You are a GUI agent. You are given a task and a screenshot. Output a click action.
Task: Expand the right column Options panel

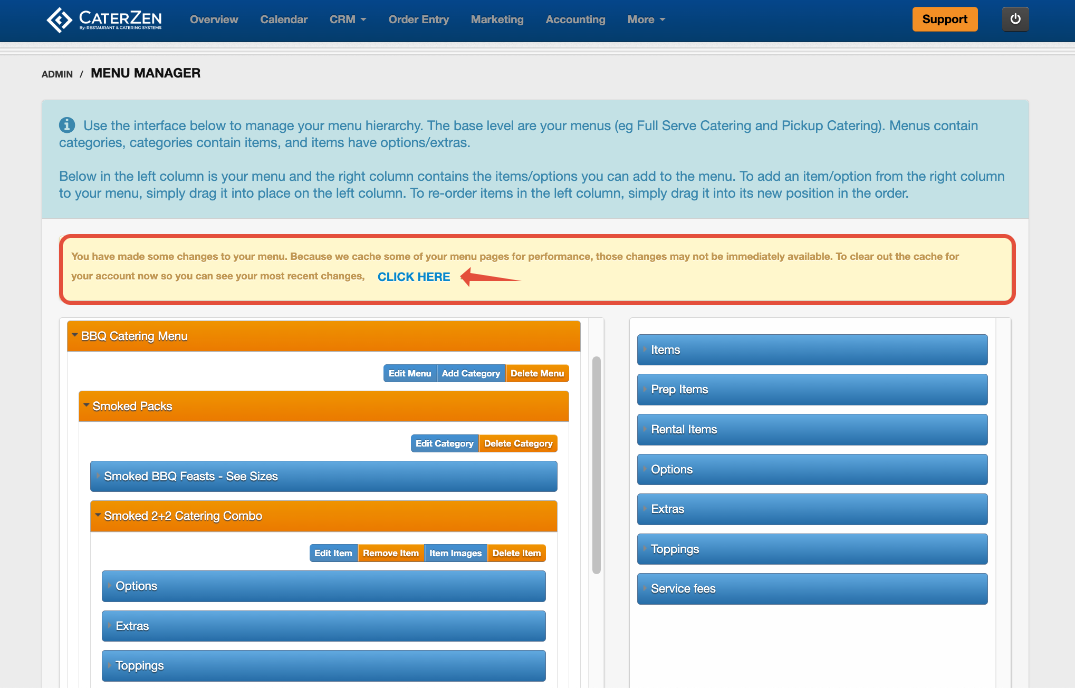click(812, 469)
